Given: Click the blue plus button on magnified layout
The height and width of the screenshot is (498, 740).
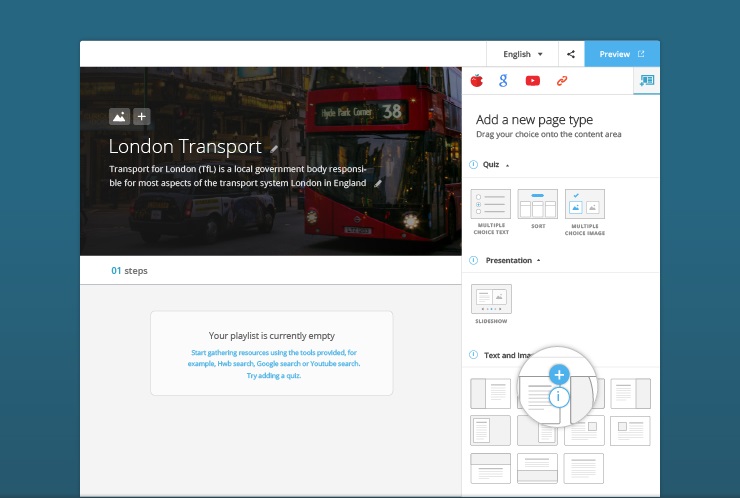Looking at the screenshot, I should click(560, 375).
